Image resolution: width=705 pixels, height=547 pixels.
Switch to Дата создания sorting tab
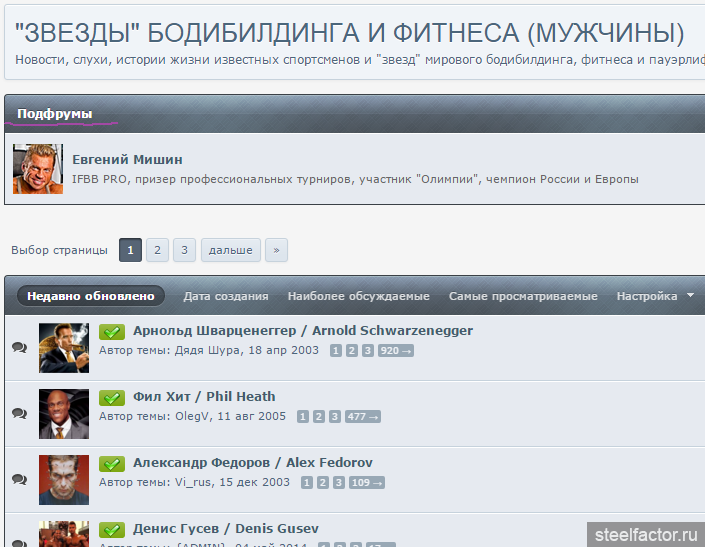pos(226,296)
